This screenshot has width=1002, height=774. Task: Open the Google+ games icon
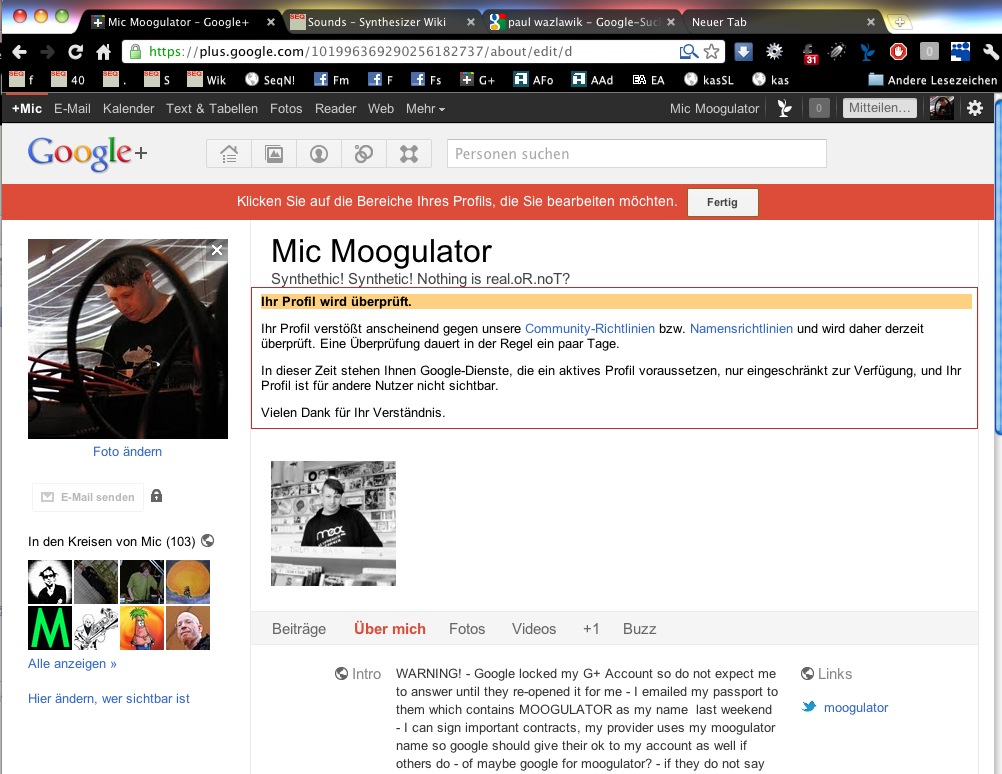click(409, 154)
